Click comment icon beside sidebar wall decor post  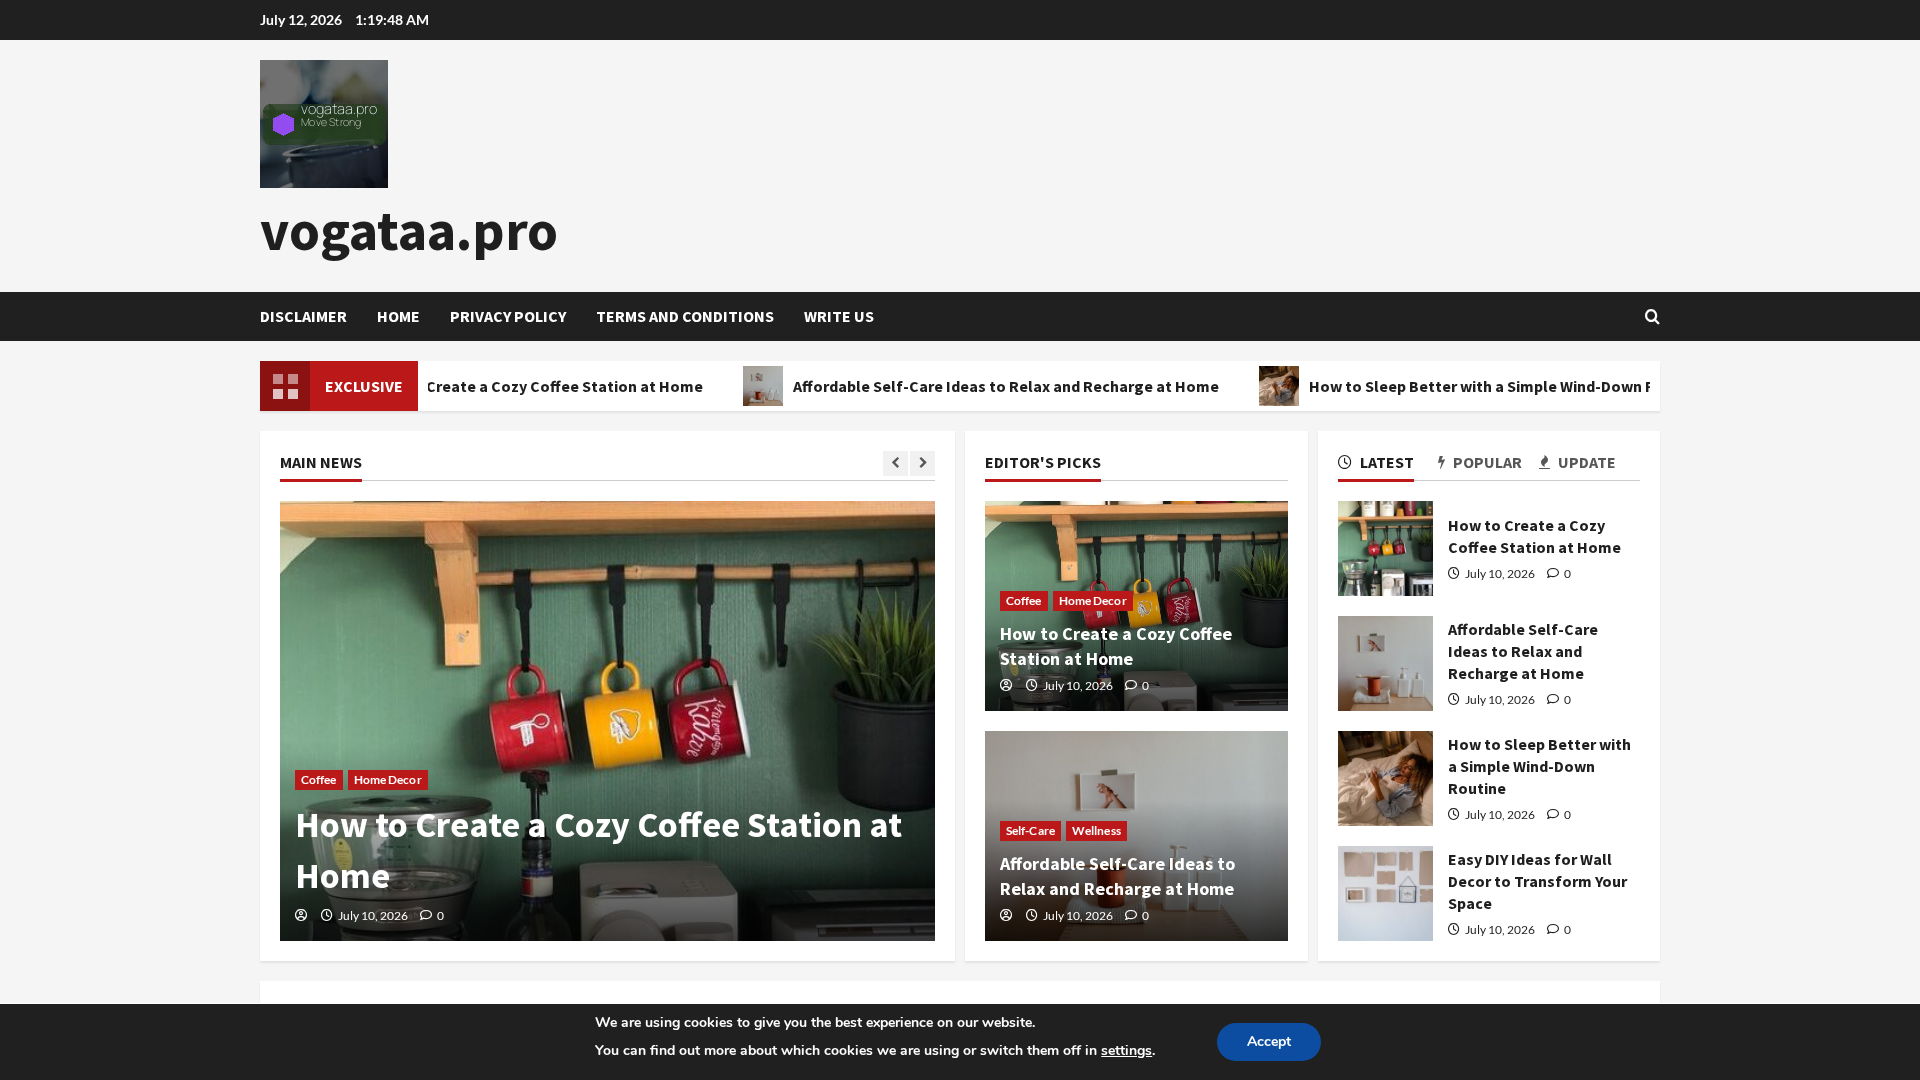pos(1553,929)
